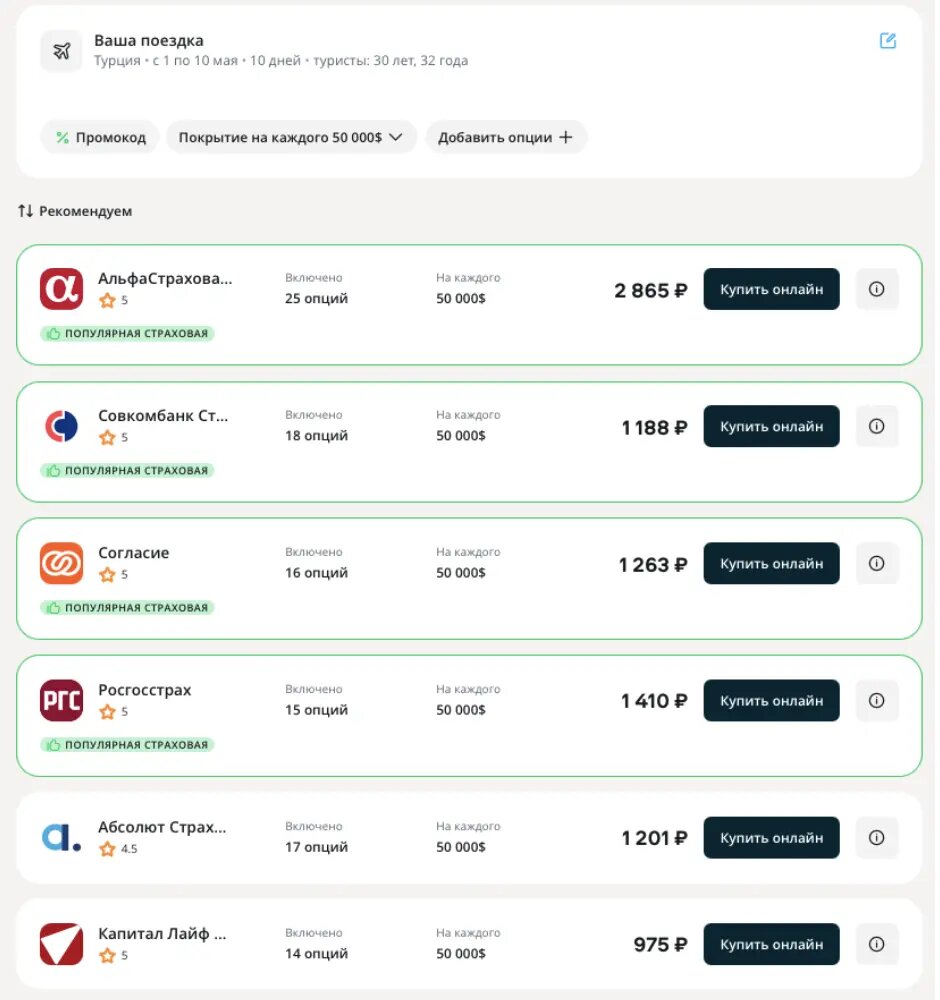Expand coverage 50 000$ dropdown
Image resolution: width=940 pixels, height=1000 pixels.
293,138
